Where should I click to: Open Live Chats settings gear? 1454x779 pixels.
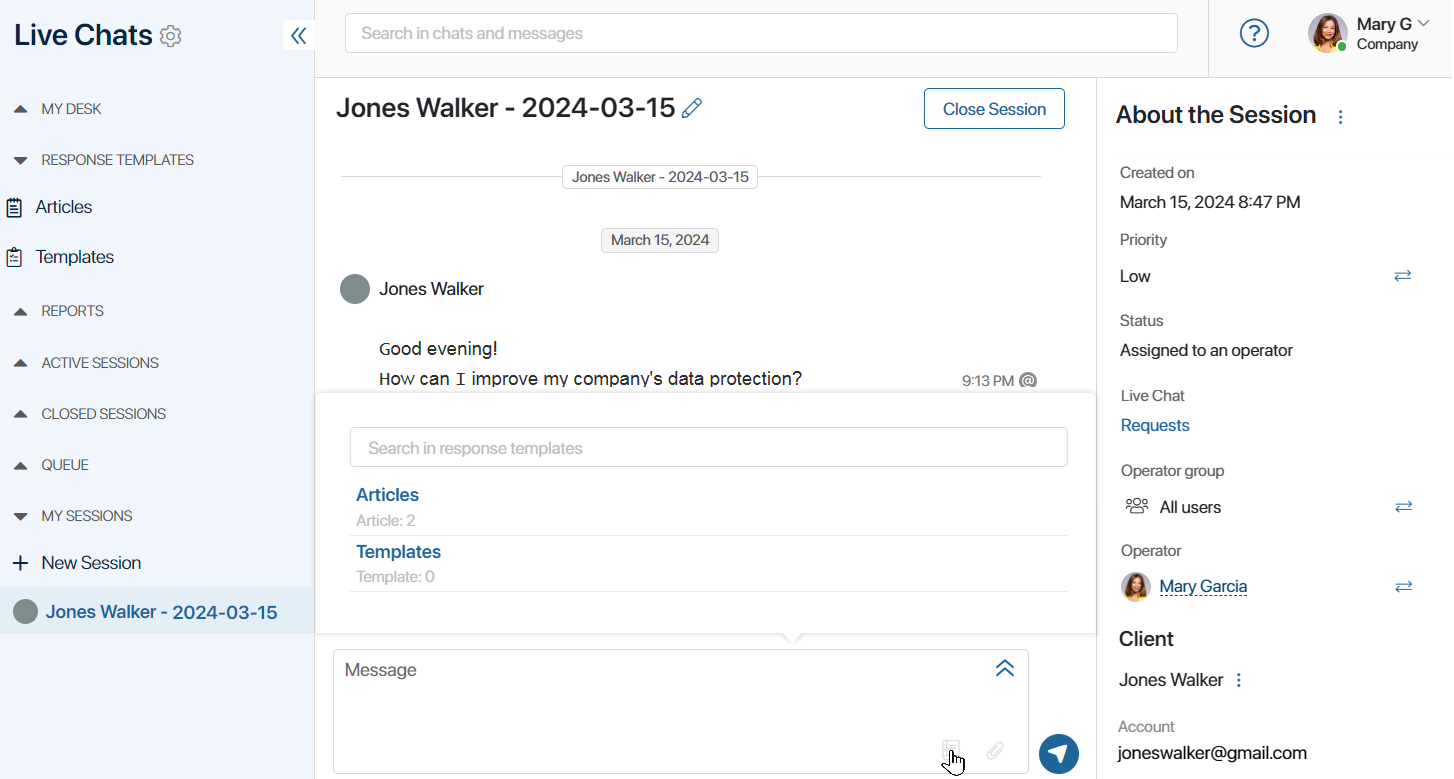pos(171,36)
